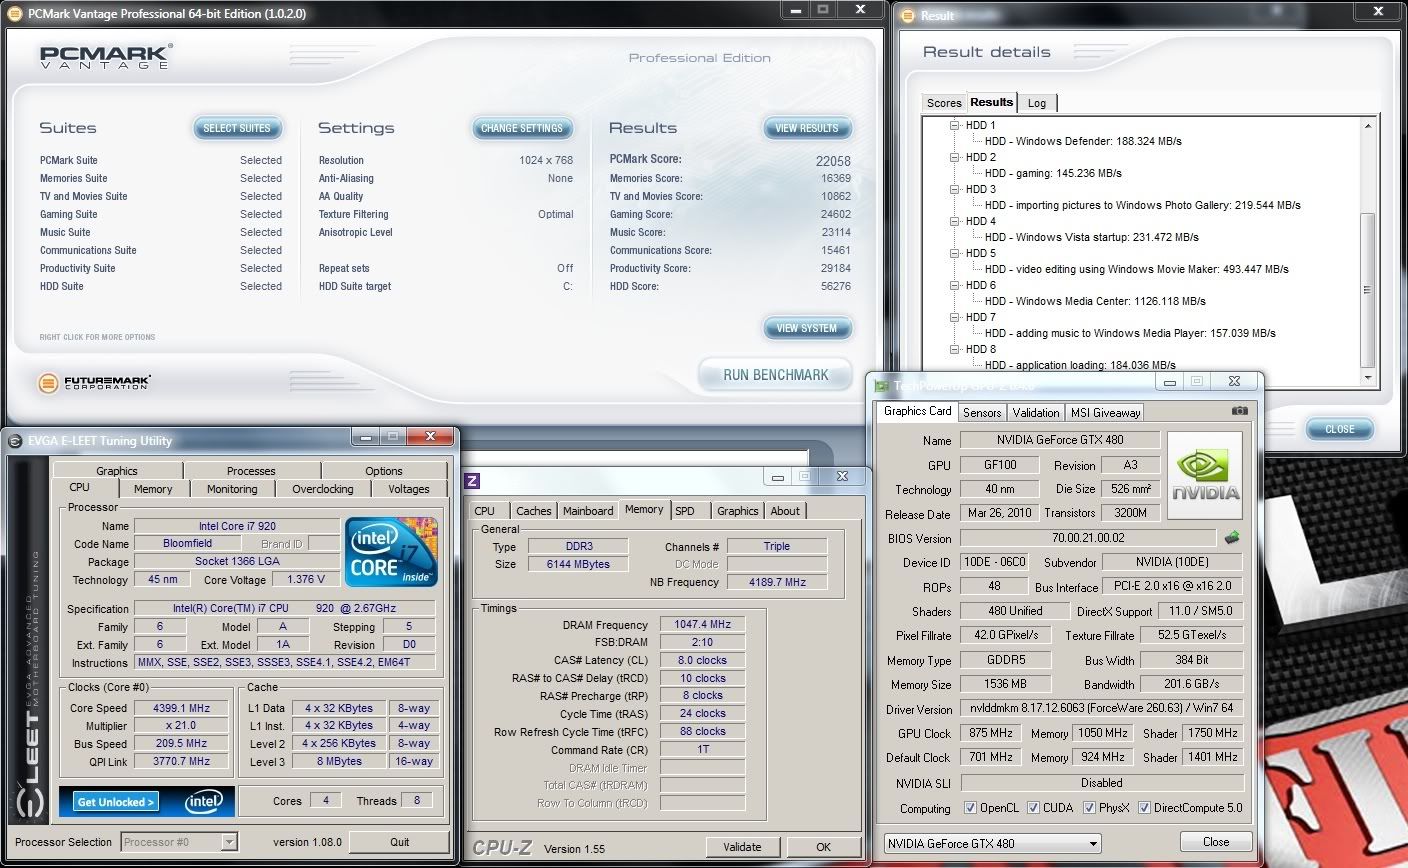The image size is (1408, 868).
Task: Click the Result details vertical scrollbar
Action: (1368, 290)
